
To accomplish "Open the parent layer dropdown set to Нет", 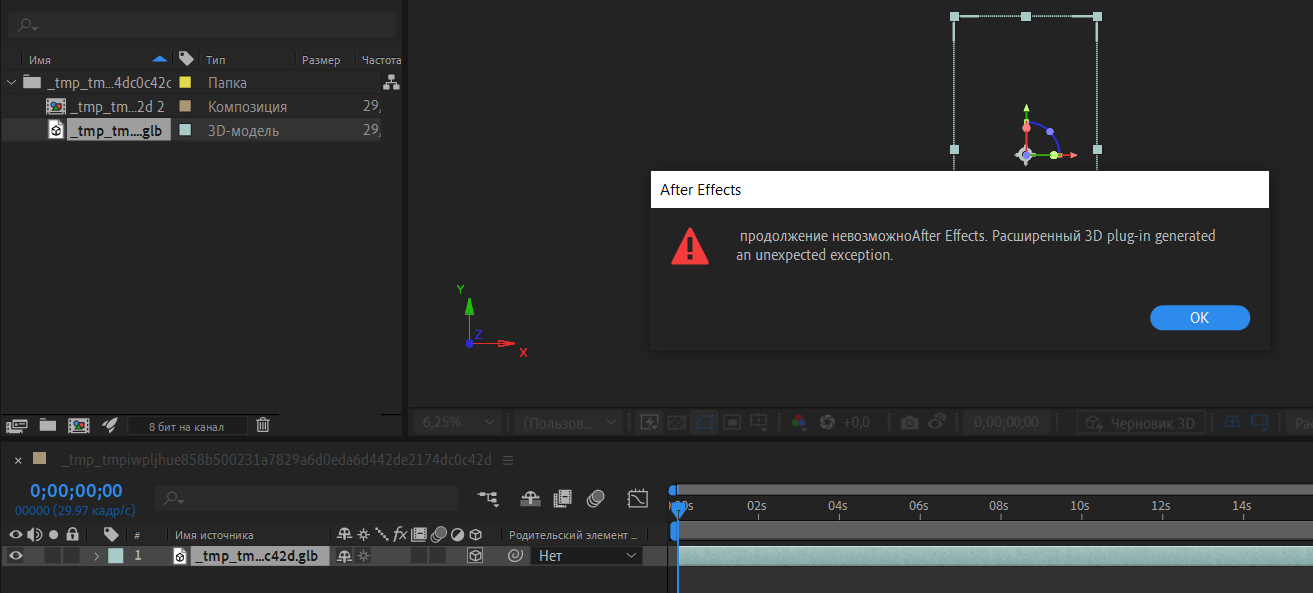I will tap(587, 556).
